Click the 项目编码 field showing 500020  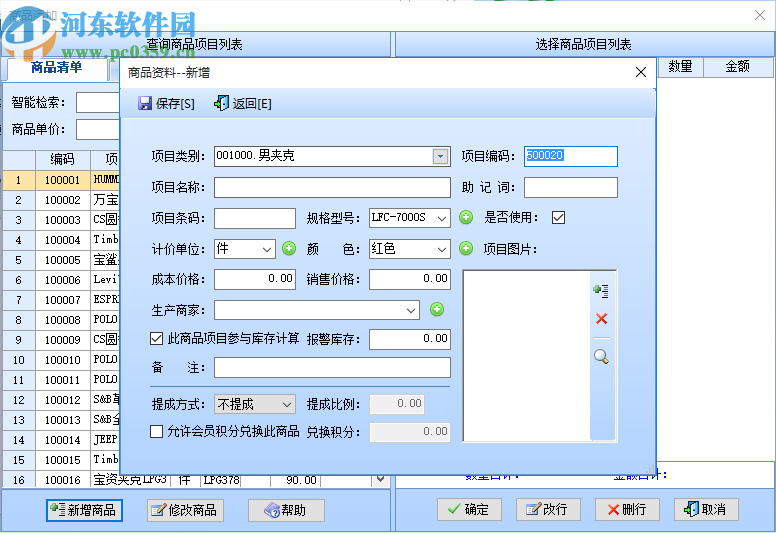click(571, 156)
